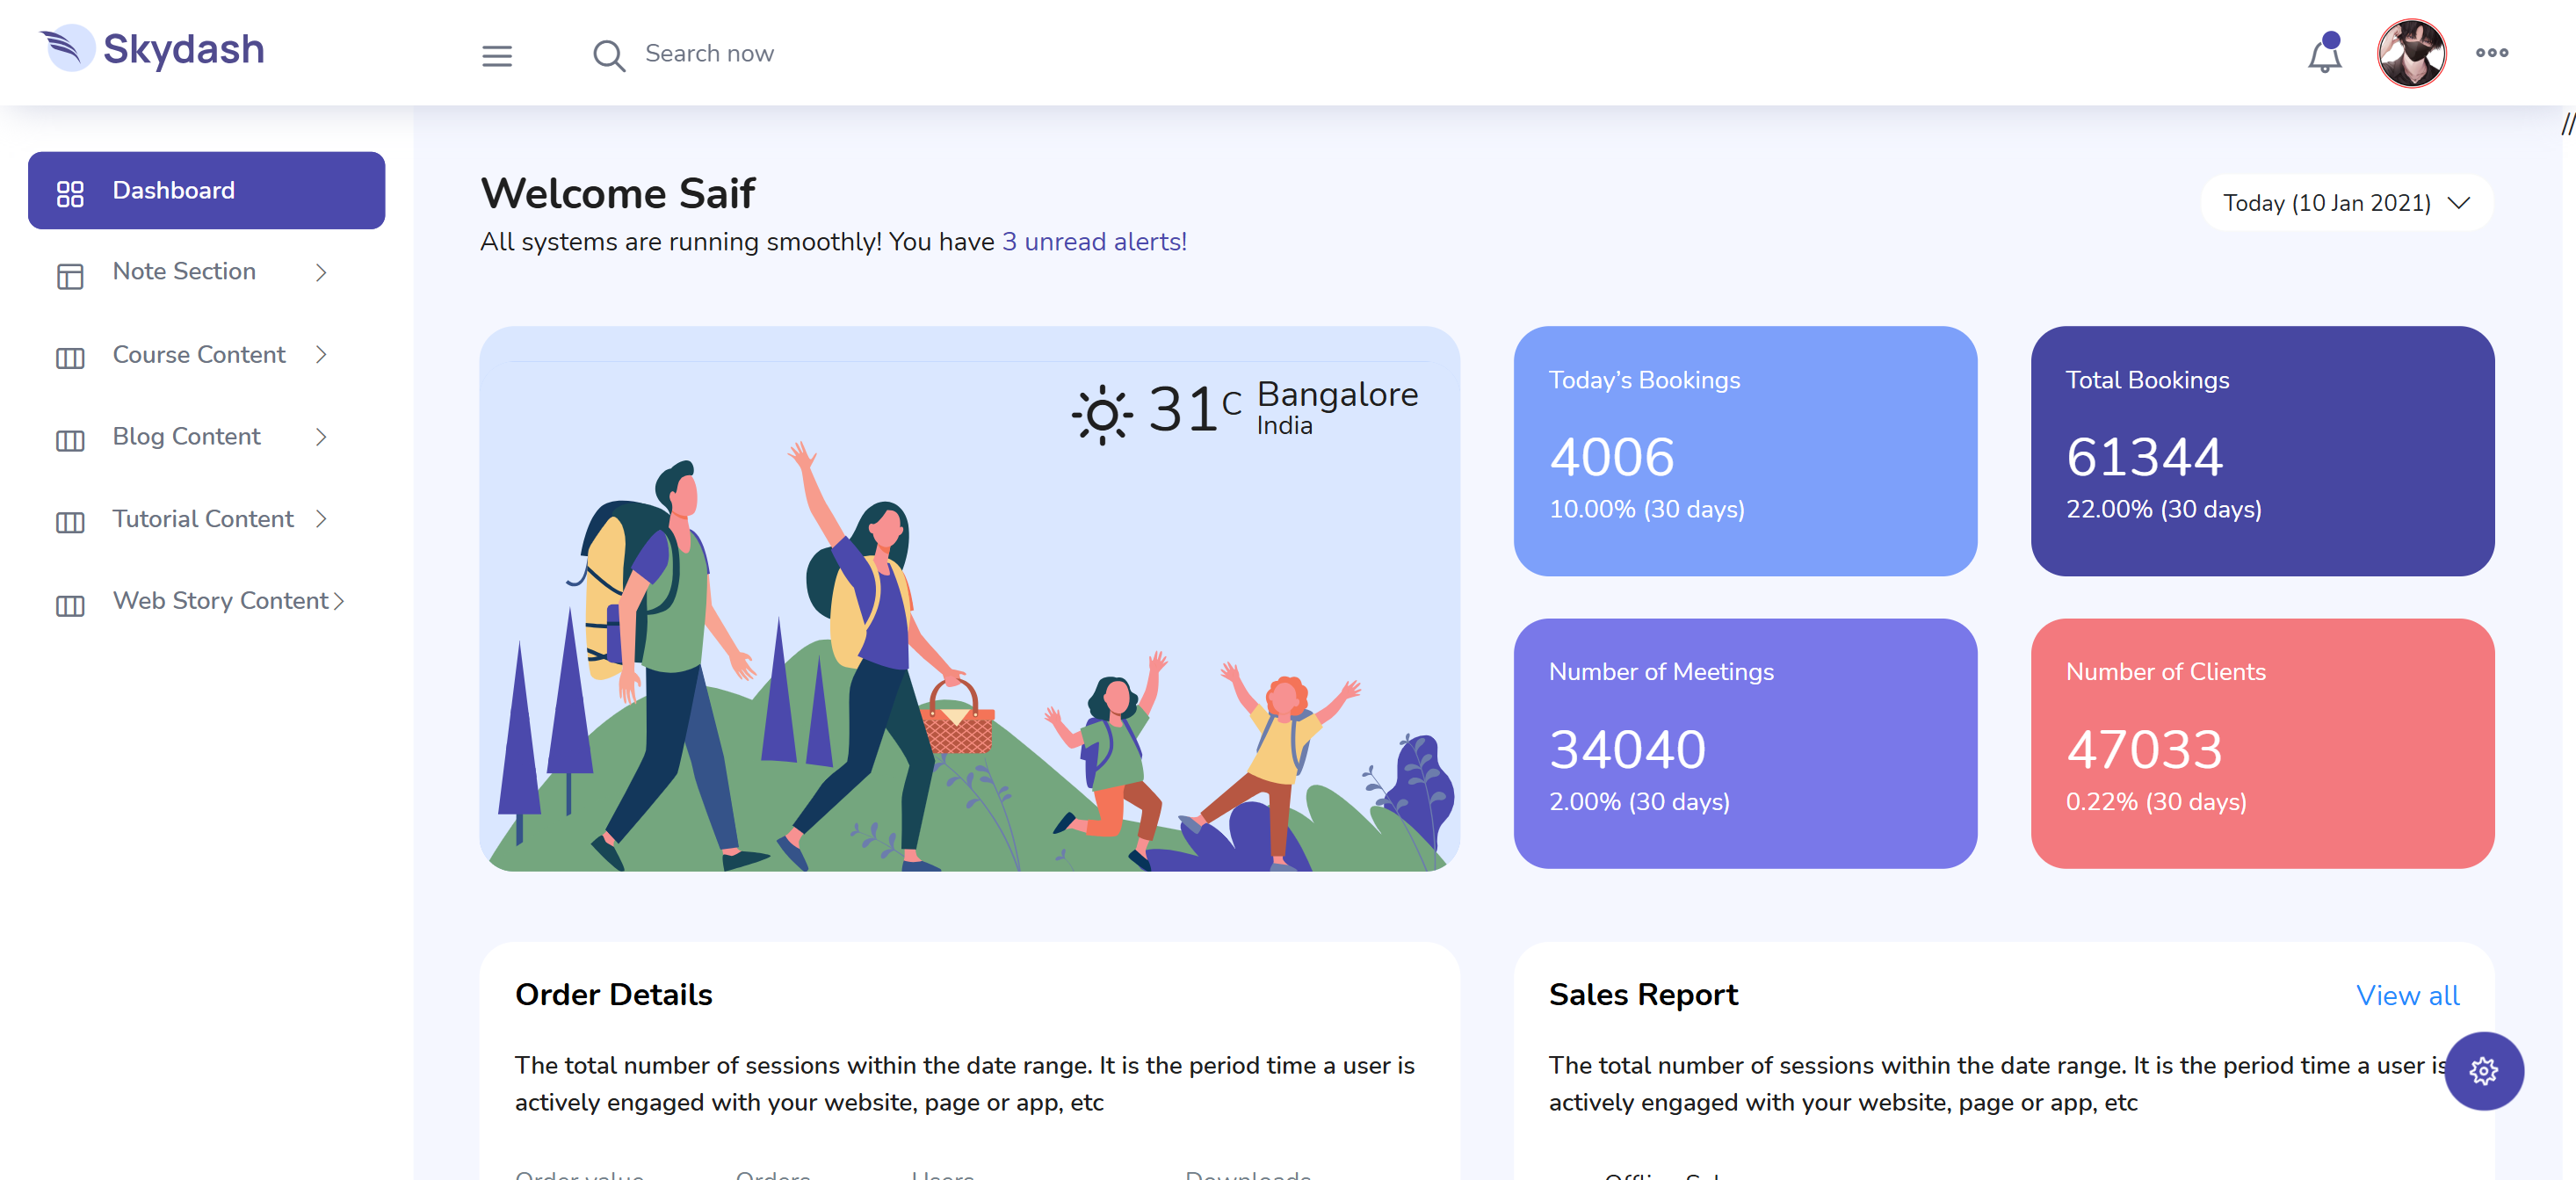
Task: Open the Today (10 Jan 2021) dropdown
Action: 2345,203
